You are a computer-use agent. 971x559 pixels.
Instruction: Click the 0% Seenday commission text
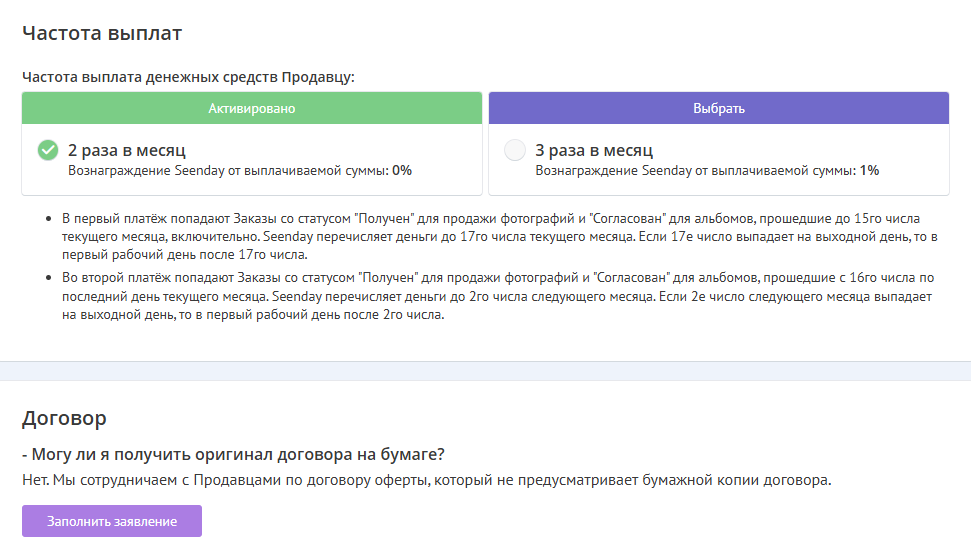(x=401, y=171)
